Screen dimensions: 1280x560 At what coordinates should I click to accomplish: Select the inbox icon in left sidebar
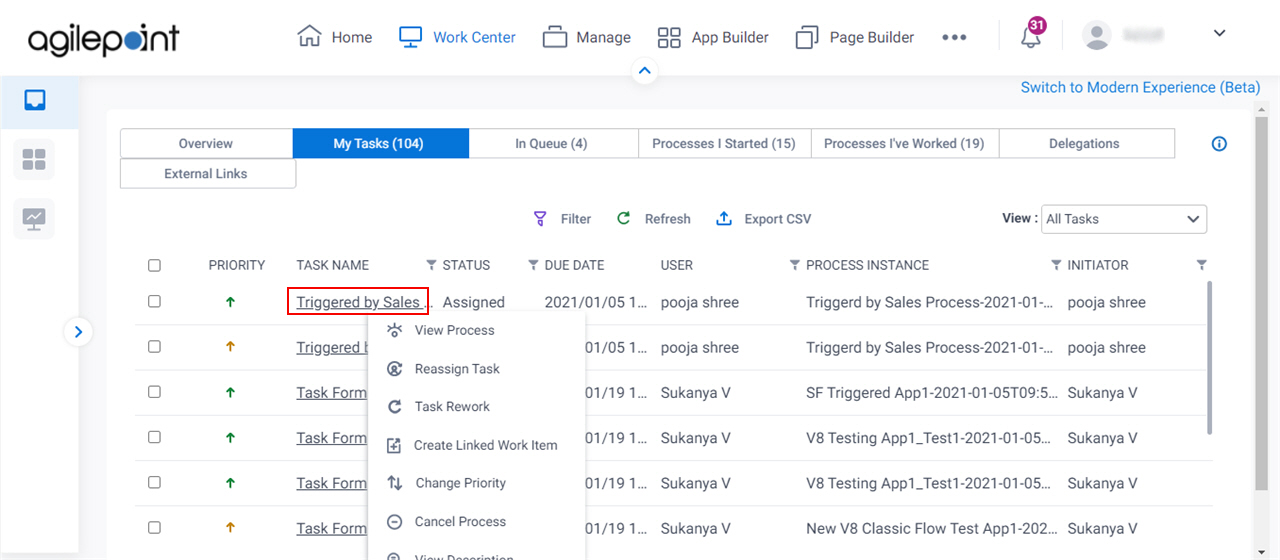[35, 101]
